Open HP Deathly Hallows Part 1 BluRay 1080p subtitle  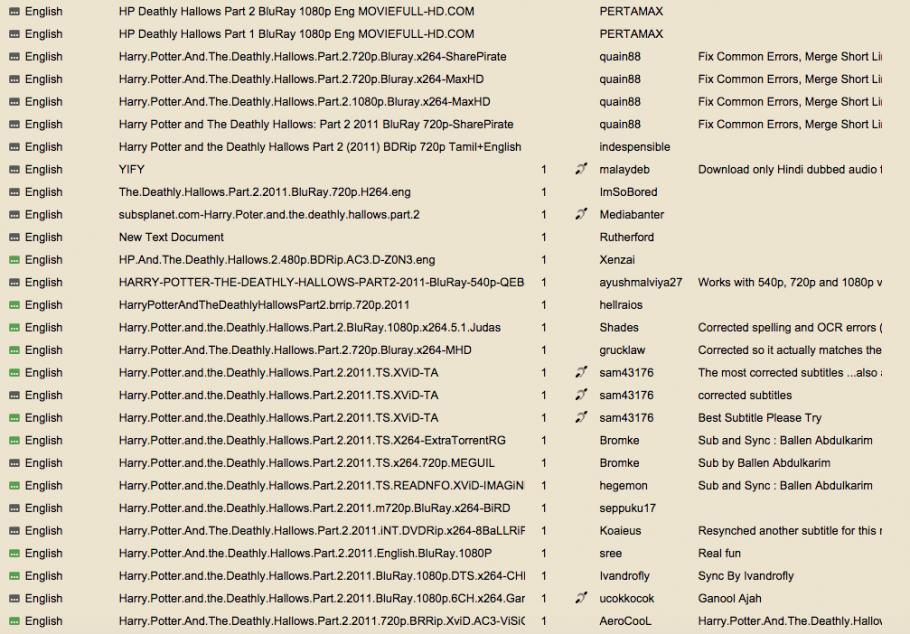pyautogui.click(x=297, y=34)
